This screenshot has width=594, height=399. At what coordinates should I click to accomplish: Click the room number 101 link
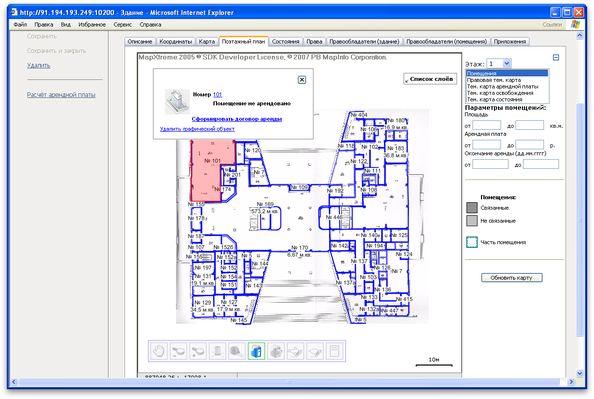tap(217, 94)
